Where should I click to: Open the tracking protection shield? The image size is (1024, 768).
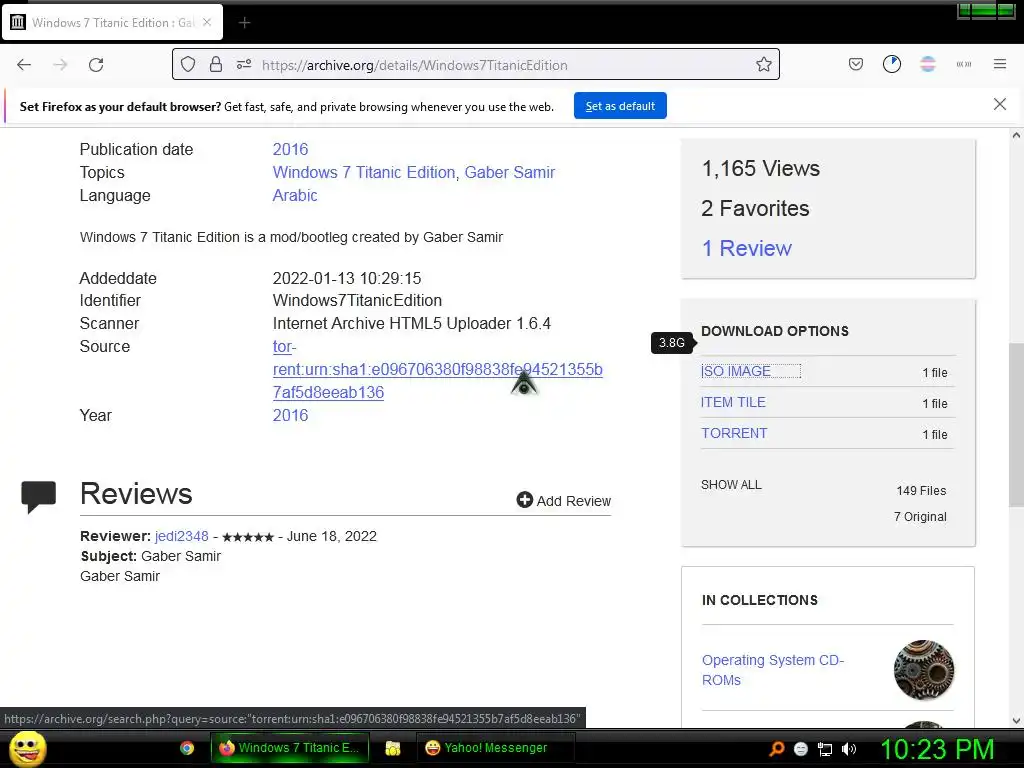[x=188, y=65]
